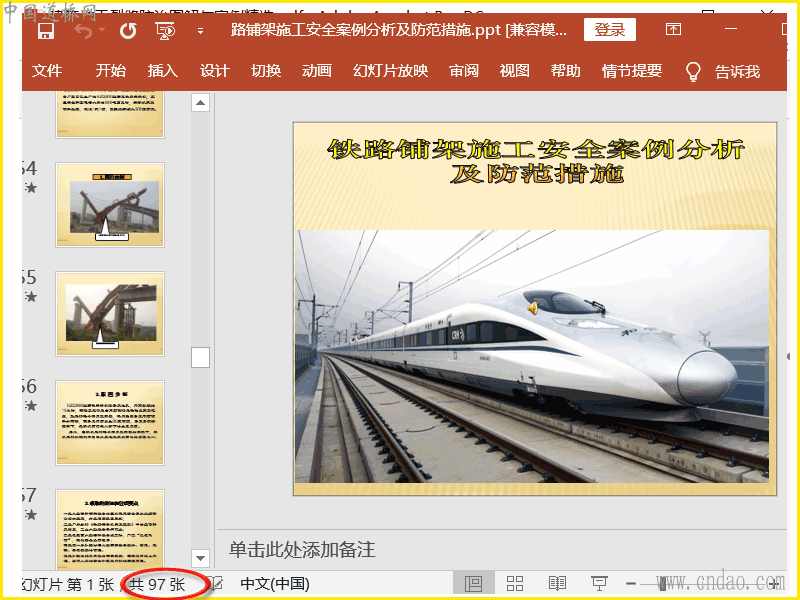Screen dimensions: 800x600
Task: Open the 幻灯片放映 tab
Action: click(x=390, y=70)
